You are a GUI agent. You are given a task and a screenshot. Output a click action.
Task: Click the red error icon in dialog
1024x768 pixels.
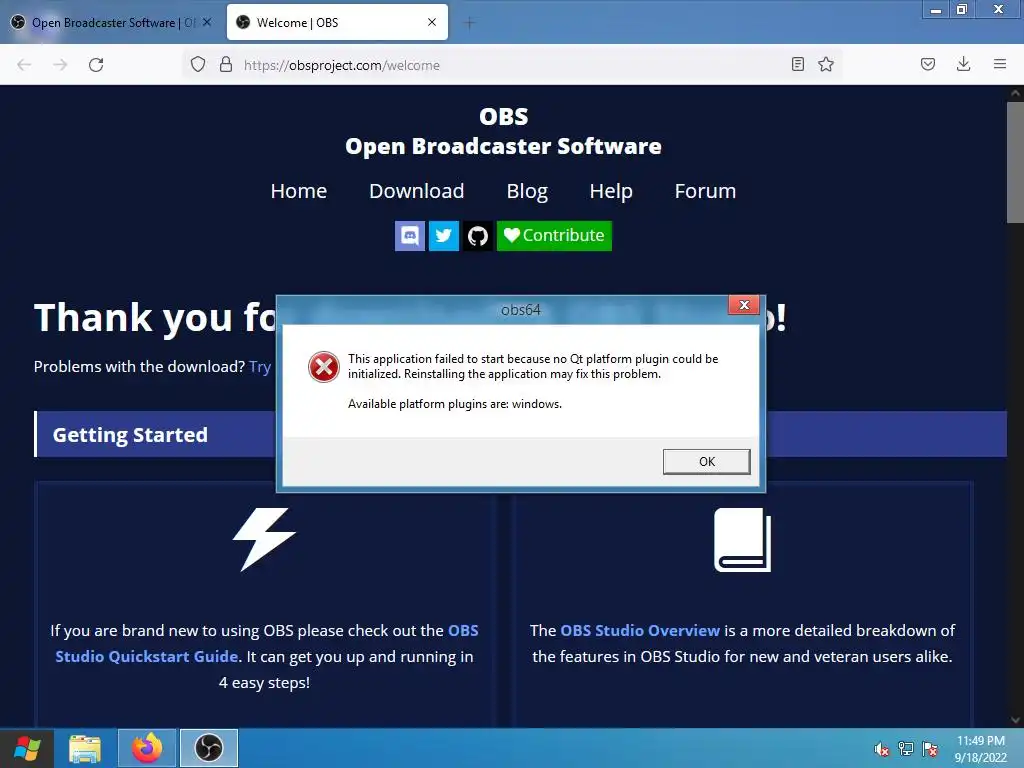pos(324,367)
